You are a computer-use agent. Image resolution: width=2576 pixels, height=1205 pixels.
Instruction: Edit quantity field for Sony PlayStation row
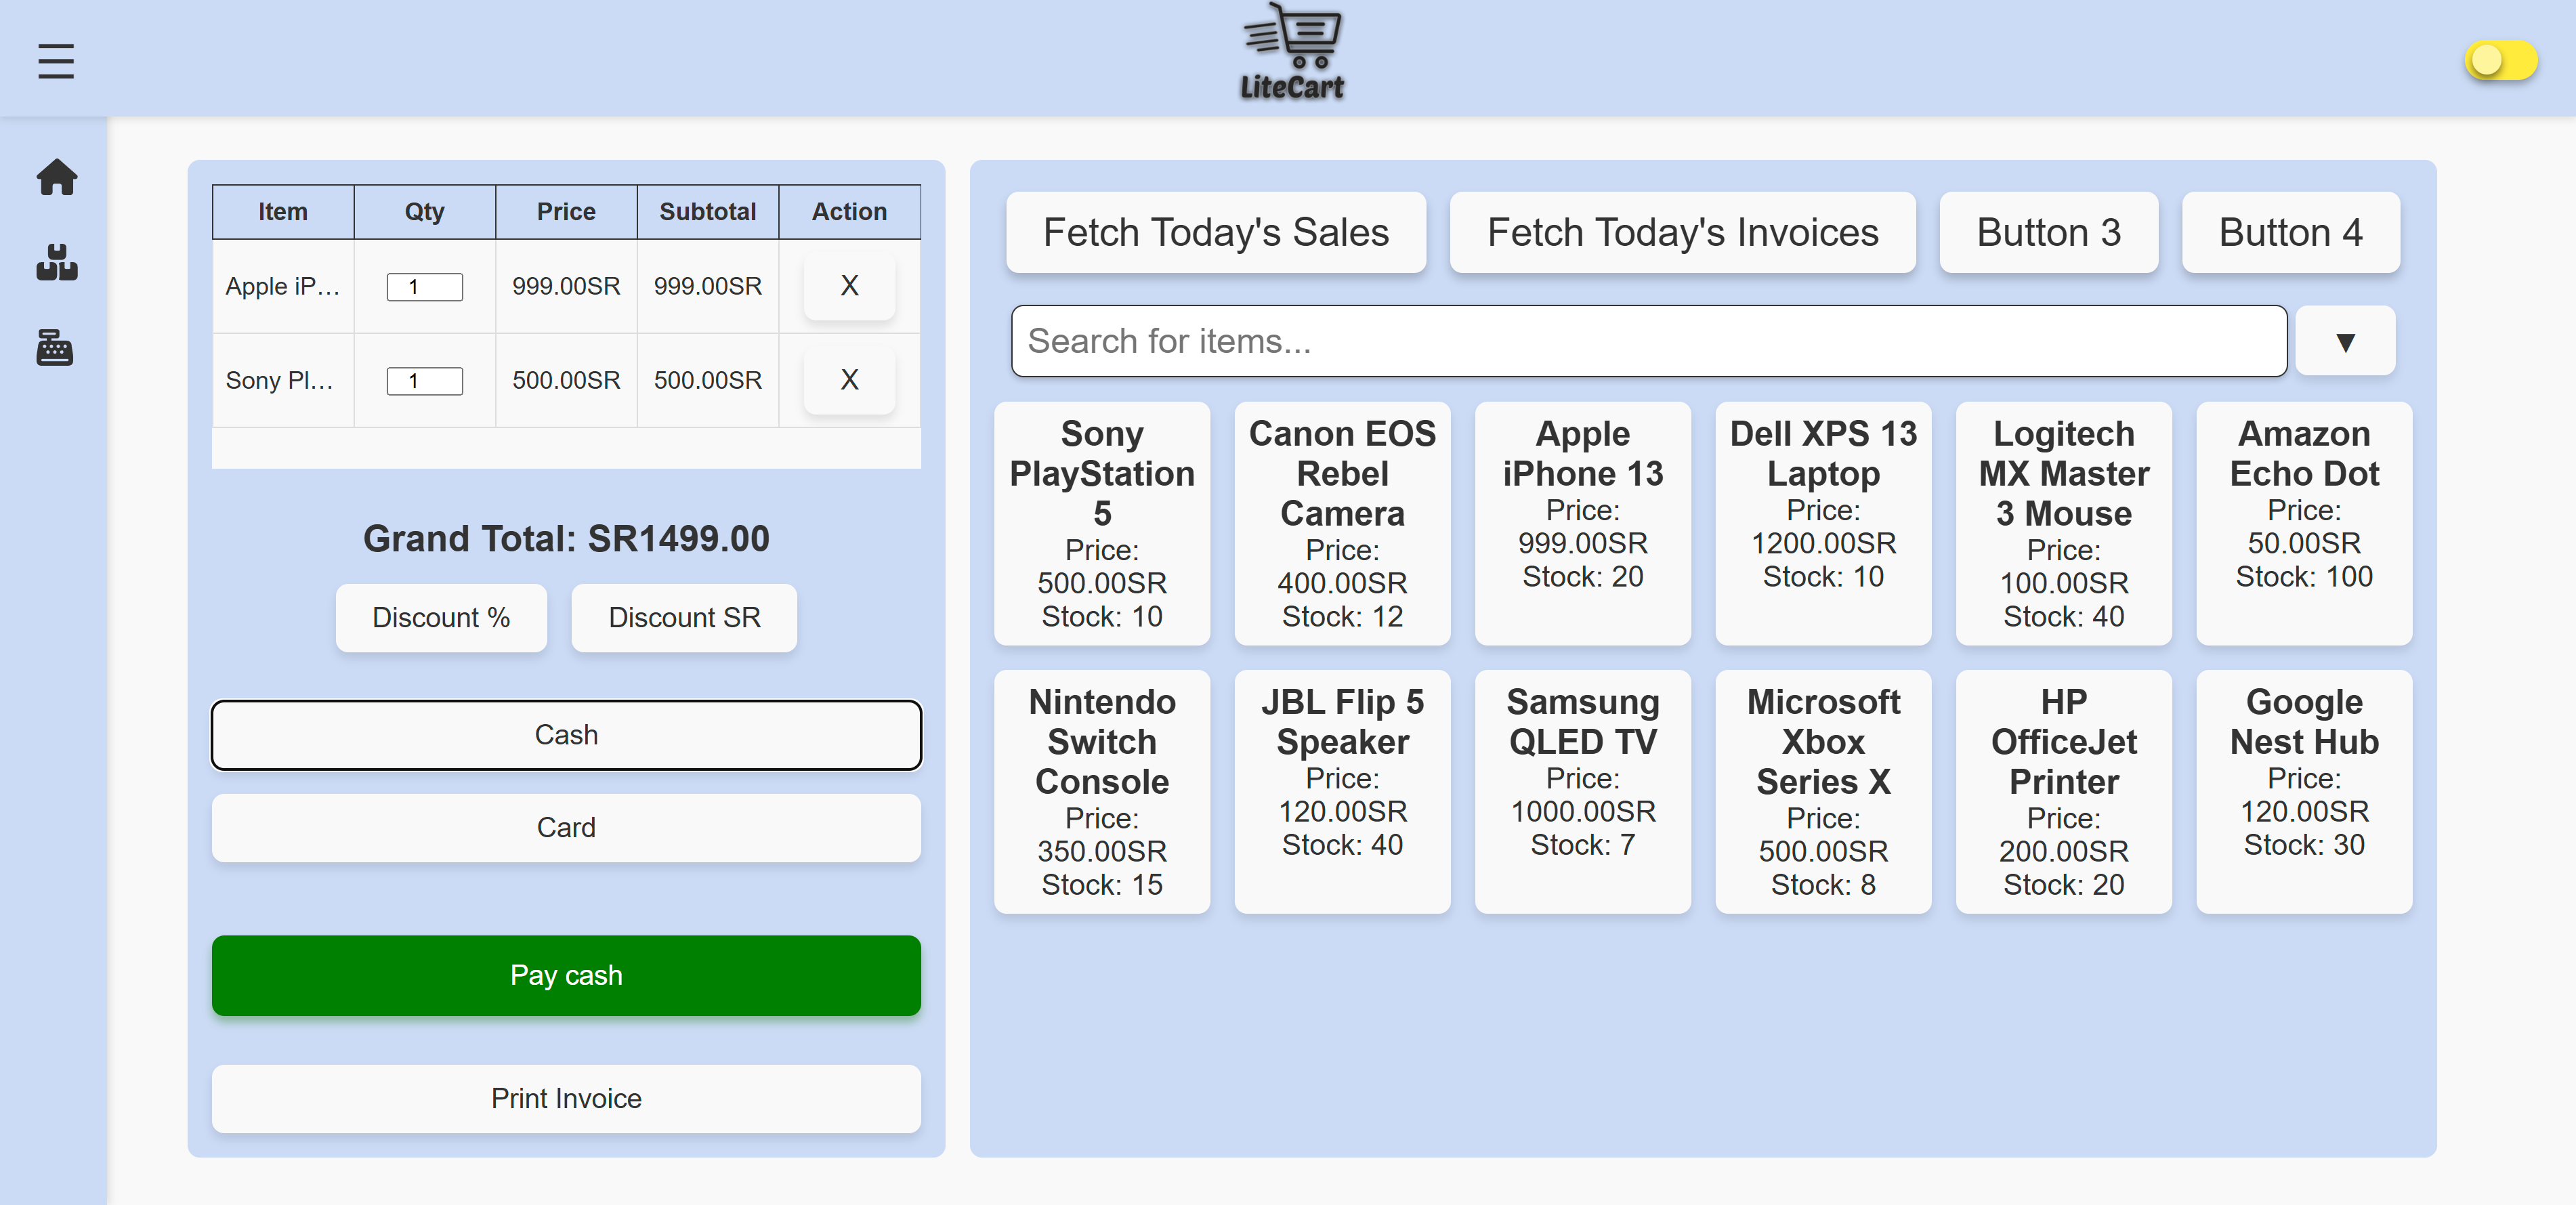pyautogui.click(x=424, y=381)
